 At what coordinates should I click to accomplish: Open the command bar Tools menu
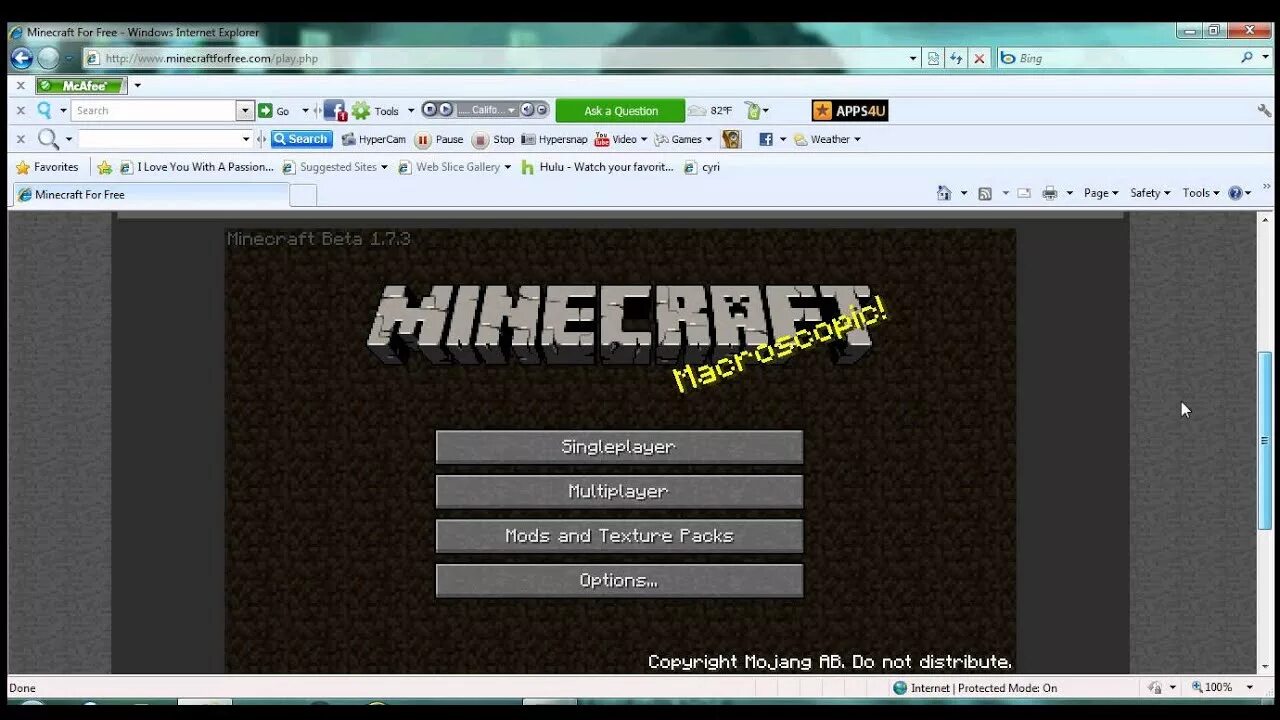coord(1201,193)
